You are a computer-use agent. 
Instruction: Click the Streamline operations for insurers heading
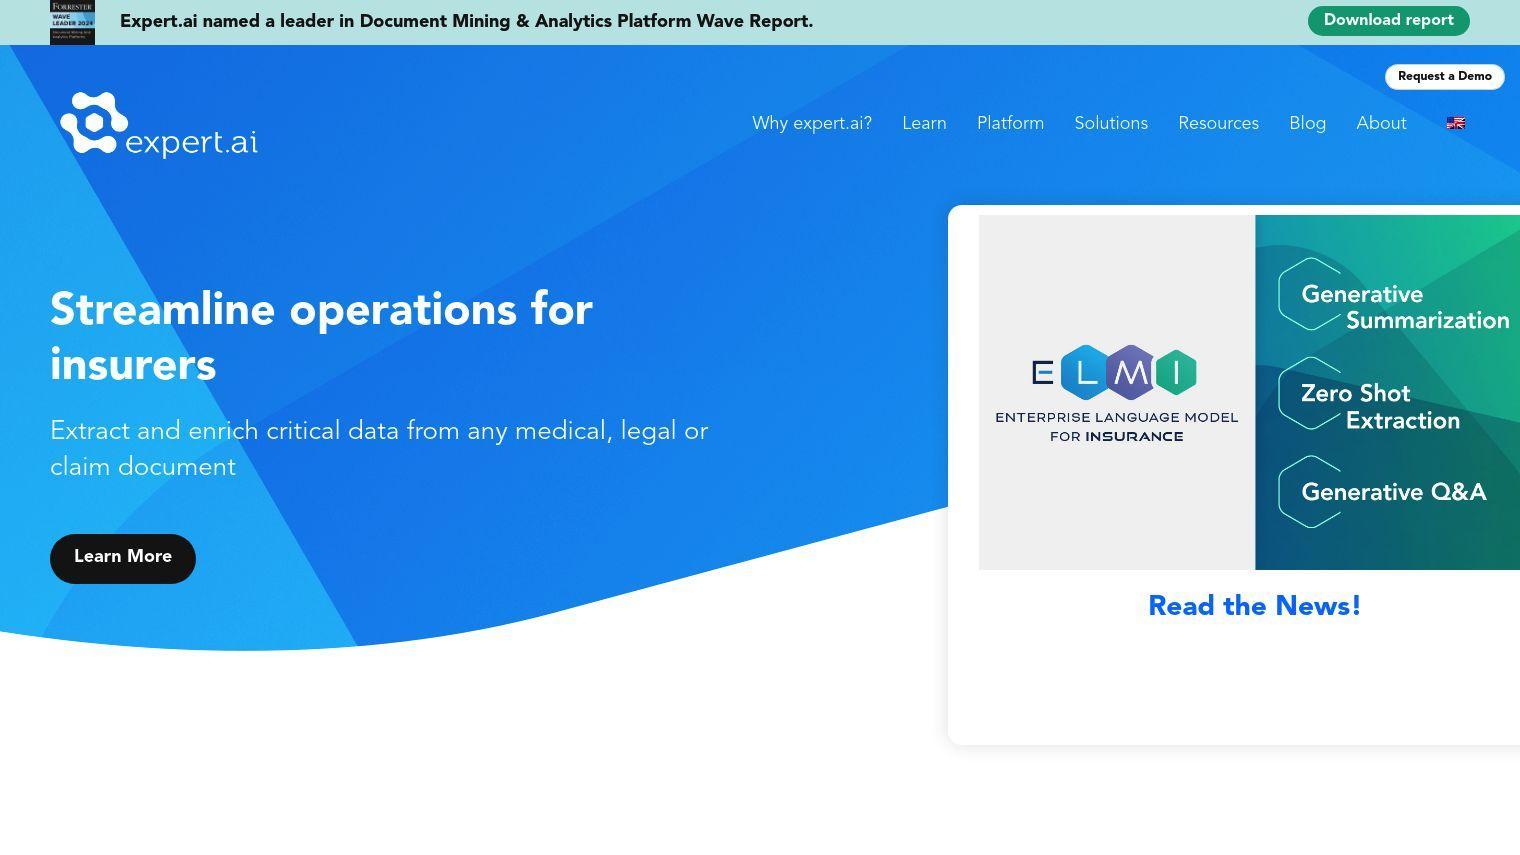(x=321, y=338)
